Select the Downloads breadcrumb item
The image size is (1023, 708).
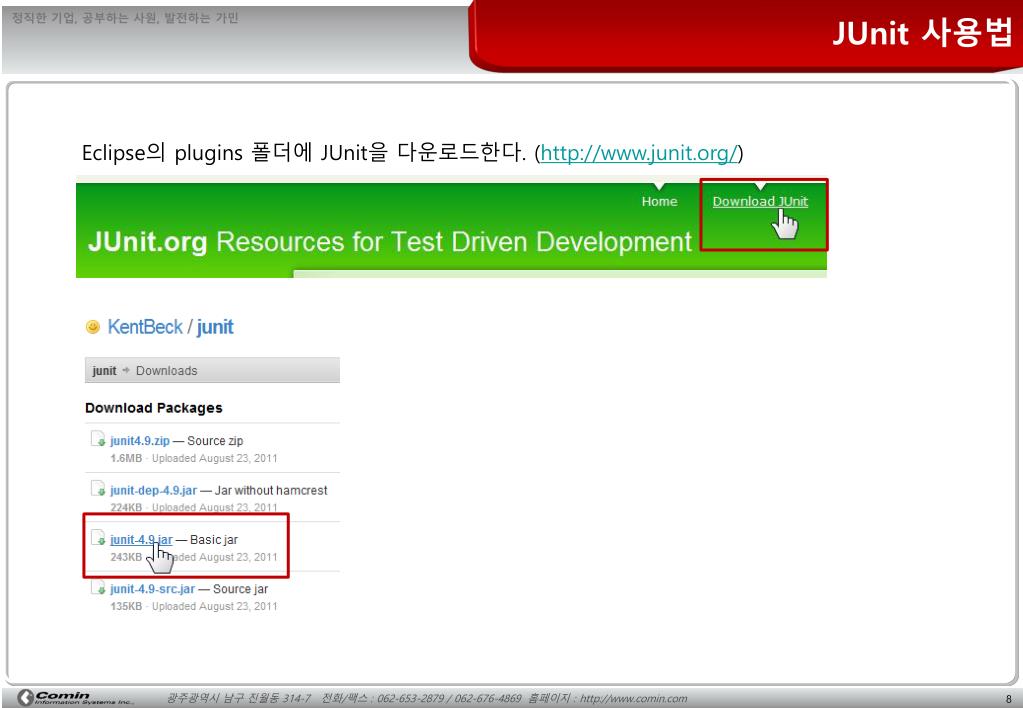[166, 371]
